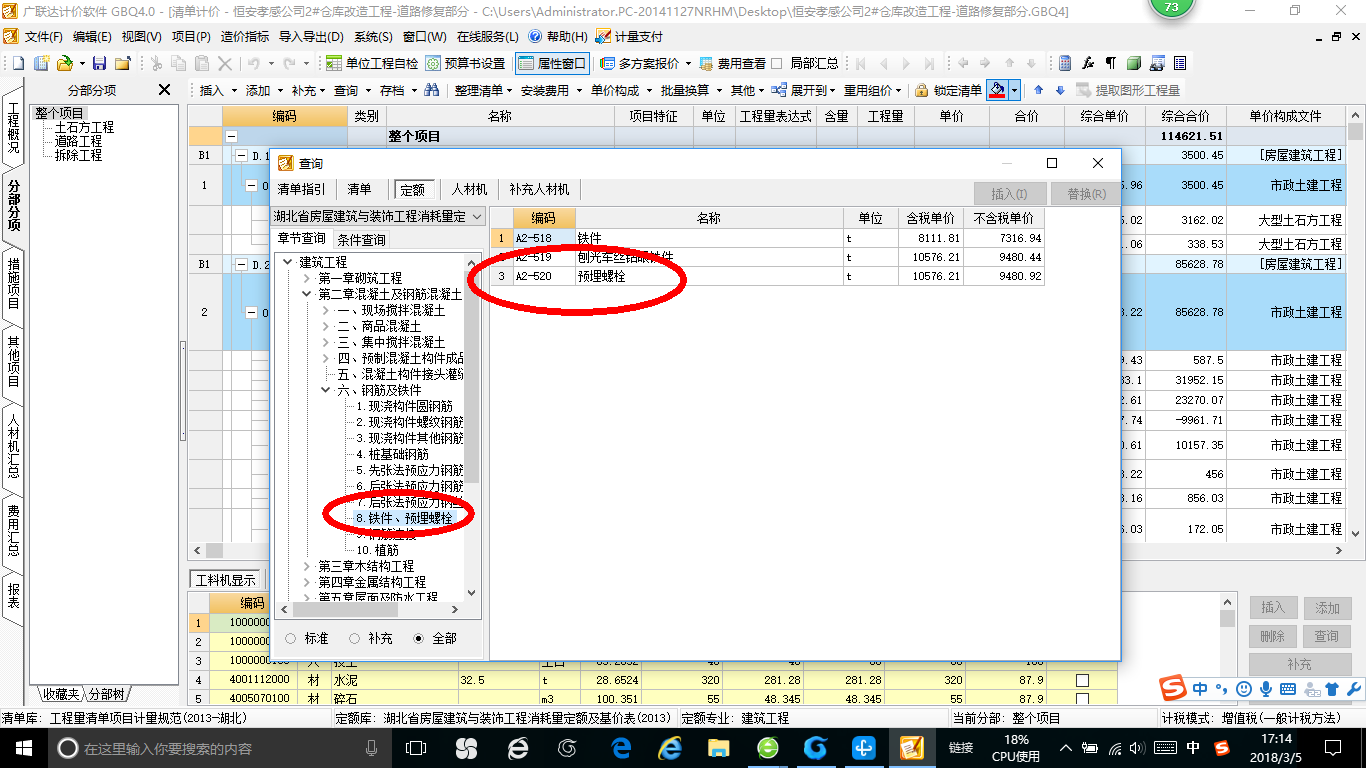
Task: Click the Windows Start button
Action: tap(22, 748)
